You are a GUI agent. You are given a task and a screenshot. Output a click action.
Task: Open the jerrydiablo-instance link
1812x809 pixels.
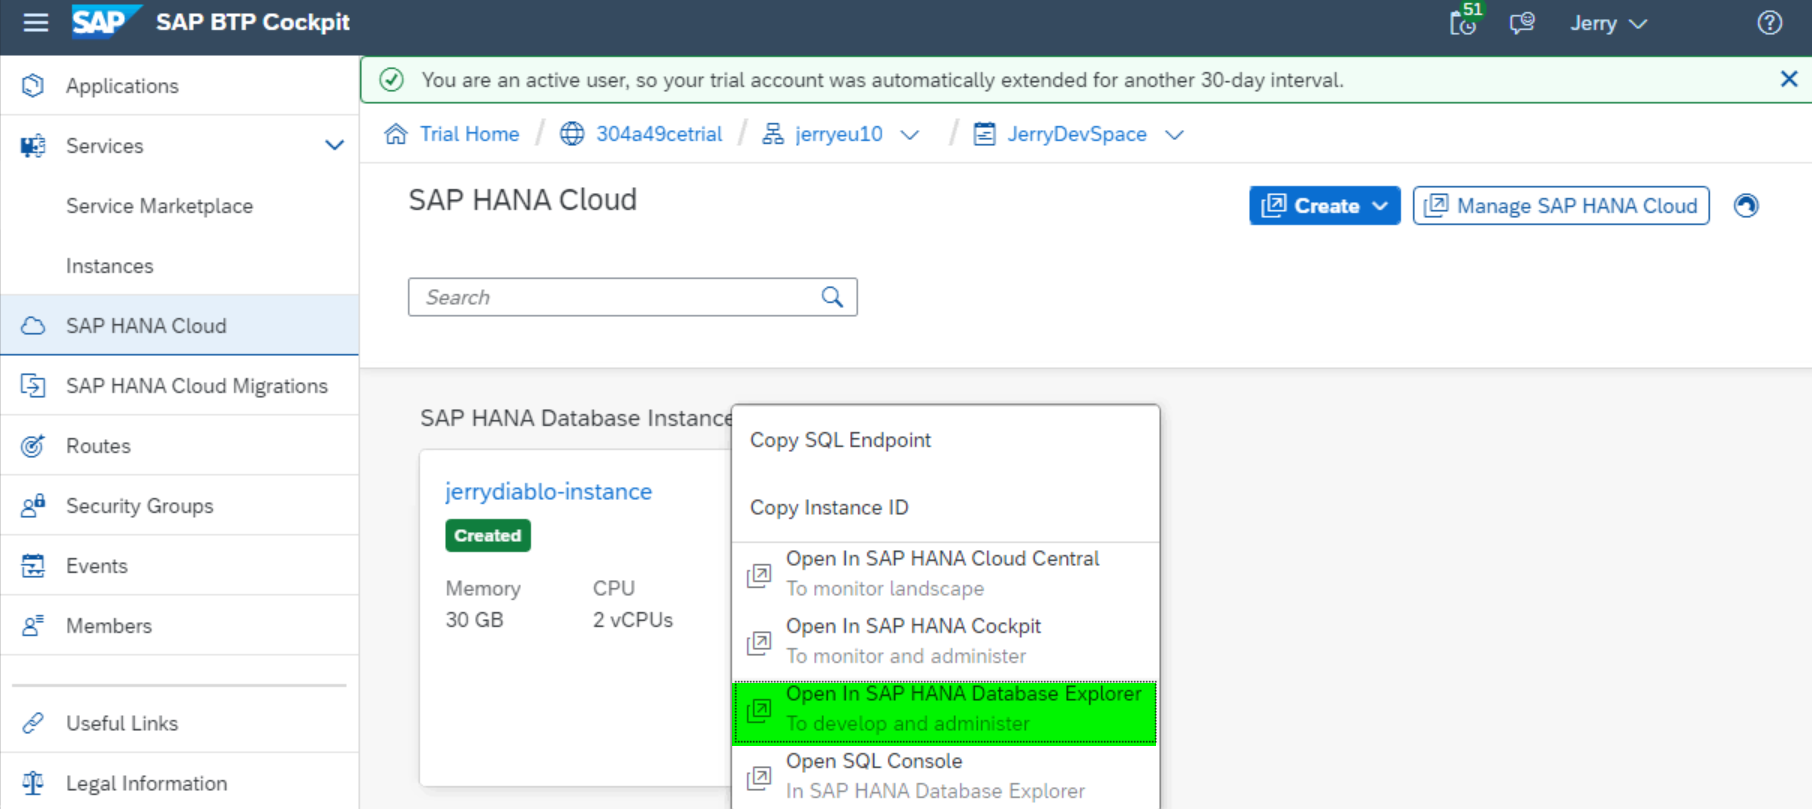tap(548, 492)
